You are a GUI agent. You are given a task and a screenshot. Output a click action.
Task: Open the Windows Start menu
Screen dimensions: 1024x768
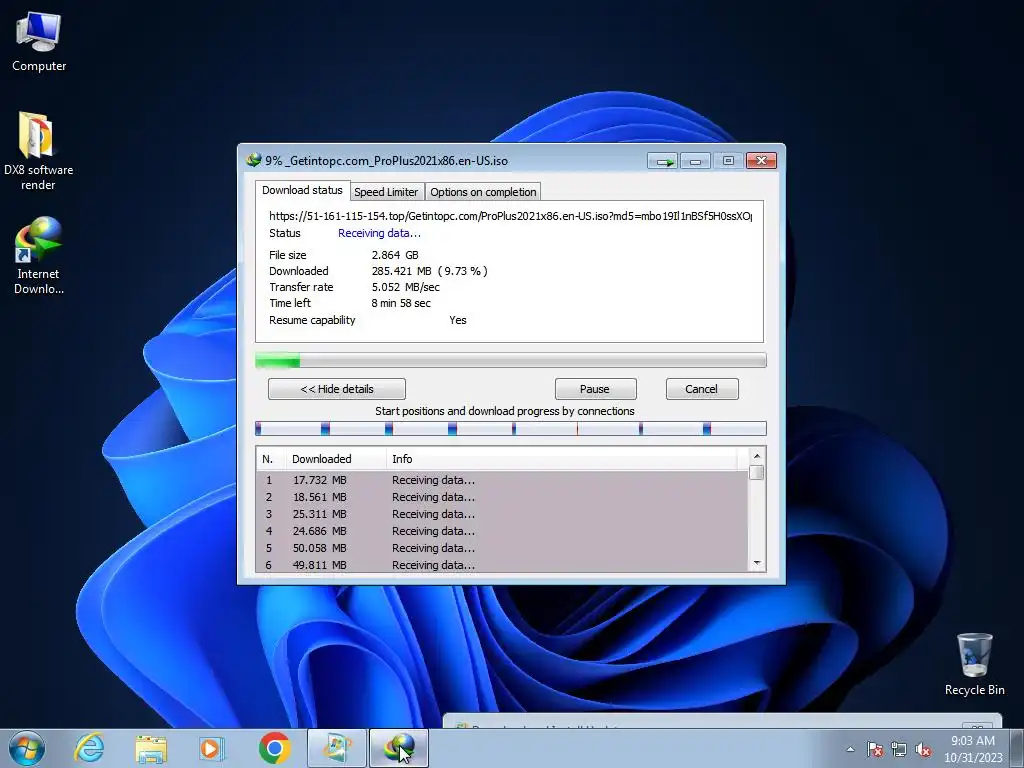[x=27, y=748]
